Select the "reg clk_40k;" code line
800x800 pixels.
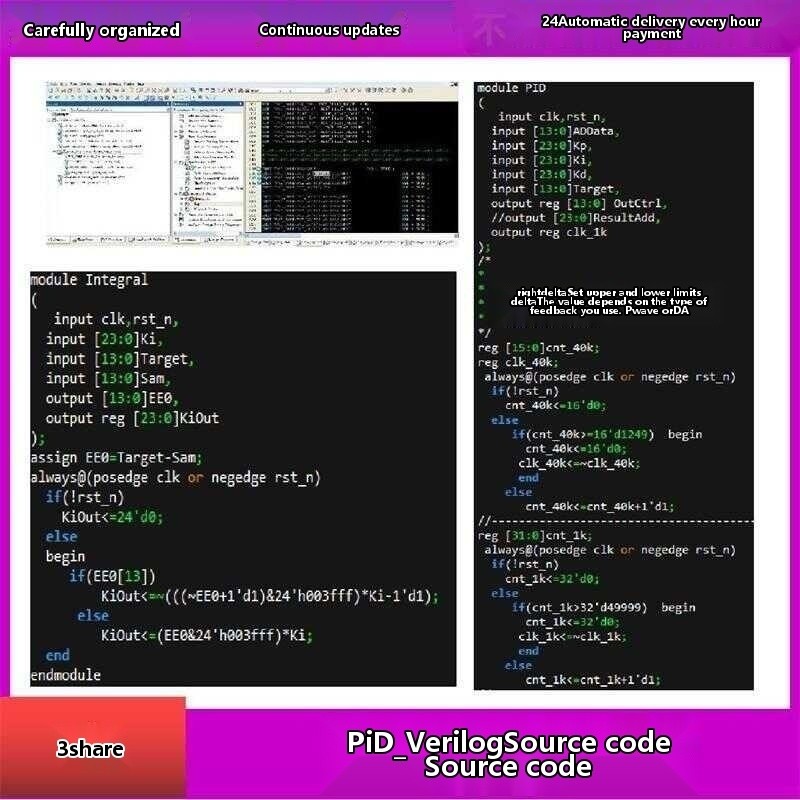click(x=518, y=362)
